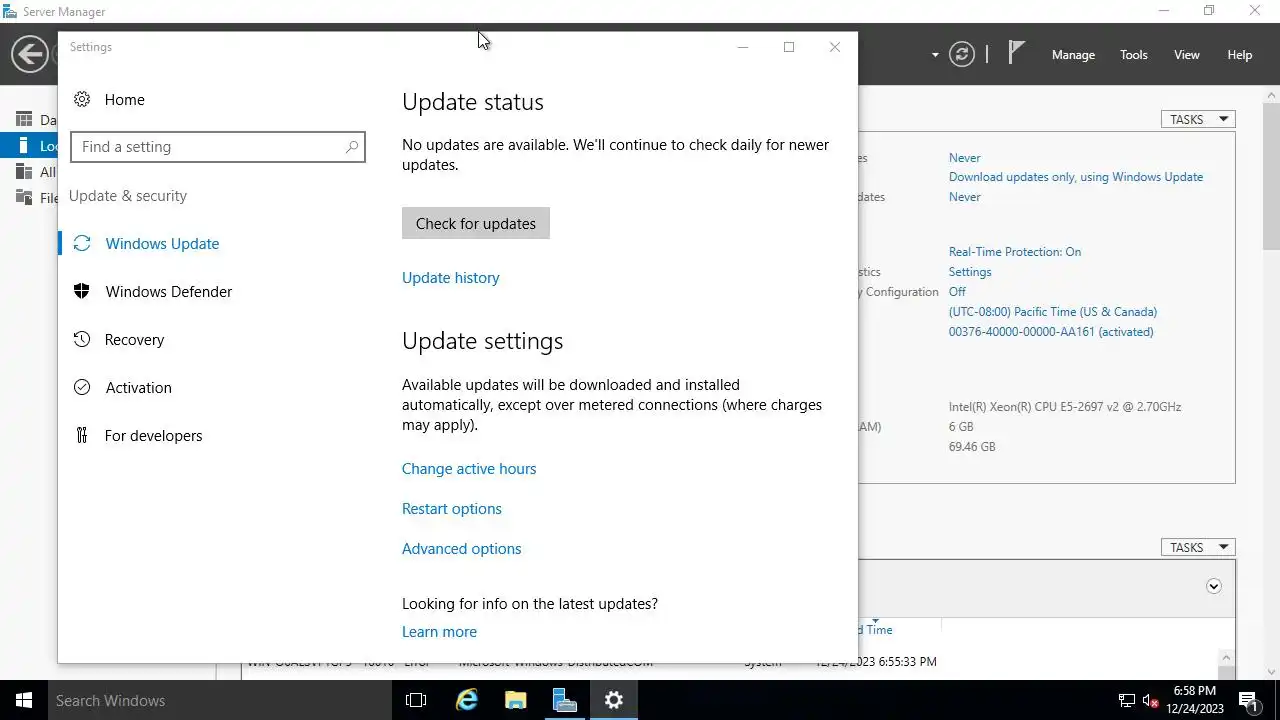Screen dimensions: 1280x720
Task: Click the network icon in system tray
Action: 1126,701
